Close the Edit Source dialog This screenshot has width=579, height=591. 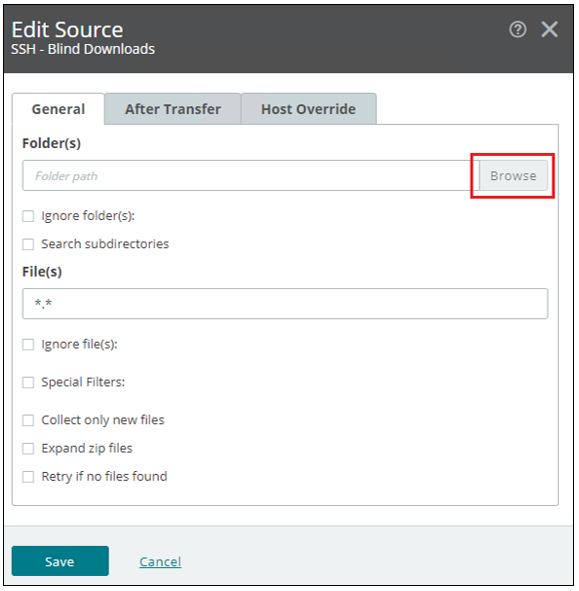549,29
